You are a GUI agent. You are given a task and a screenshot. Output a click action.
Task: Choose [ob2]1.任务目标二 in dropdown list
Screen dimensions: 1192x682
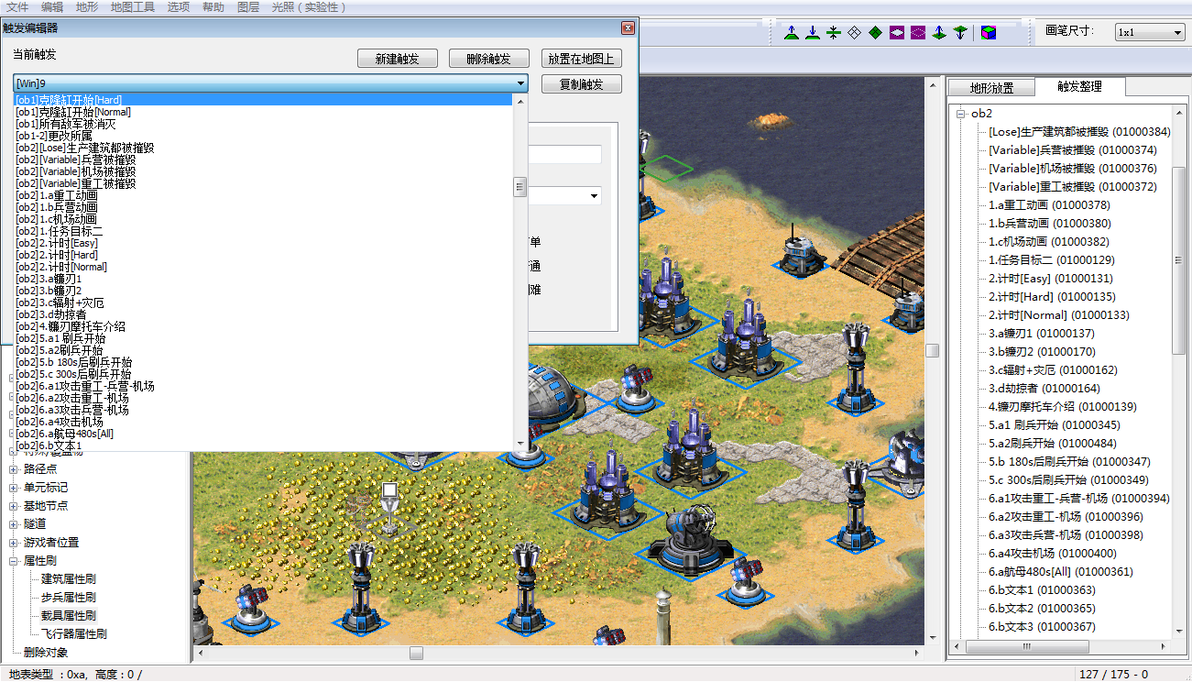(263, 231)
